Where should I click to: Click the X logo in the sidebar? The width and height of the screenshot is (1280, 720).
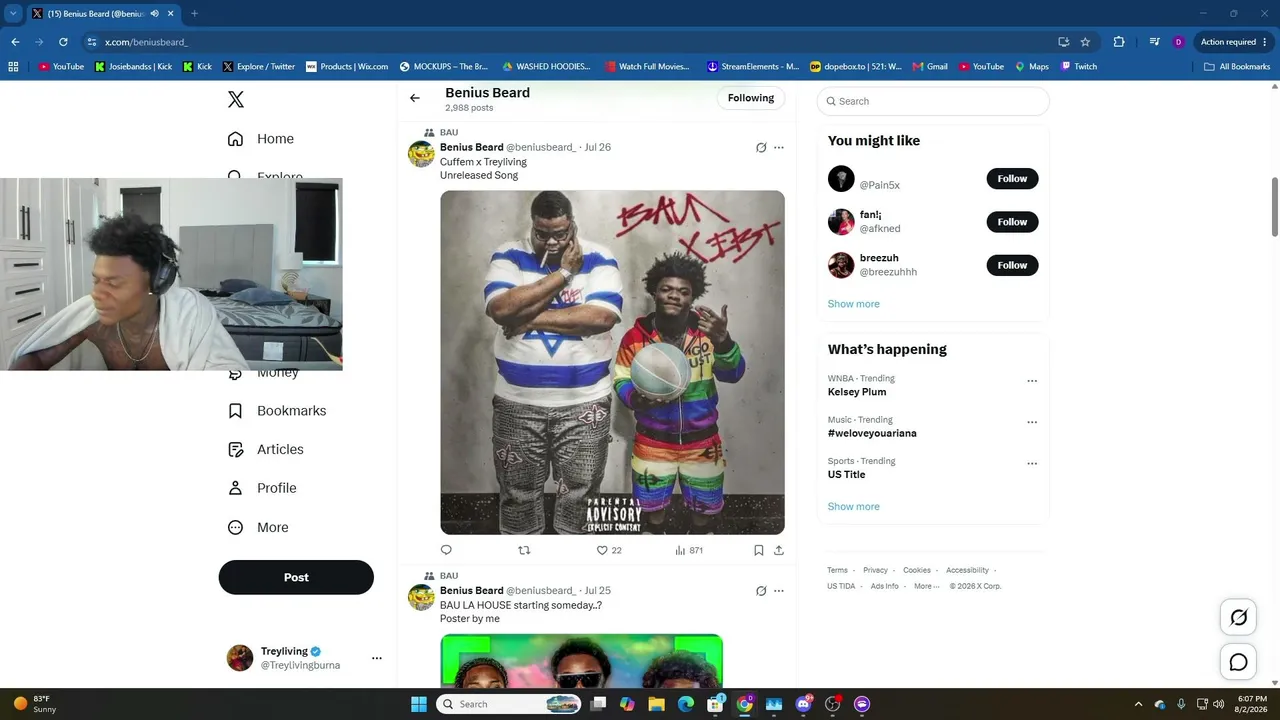[236, 99]
